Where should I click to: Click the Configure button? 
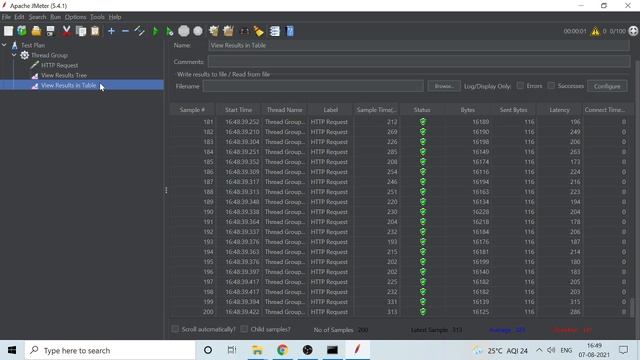coord(607,86)
